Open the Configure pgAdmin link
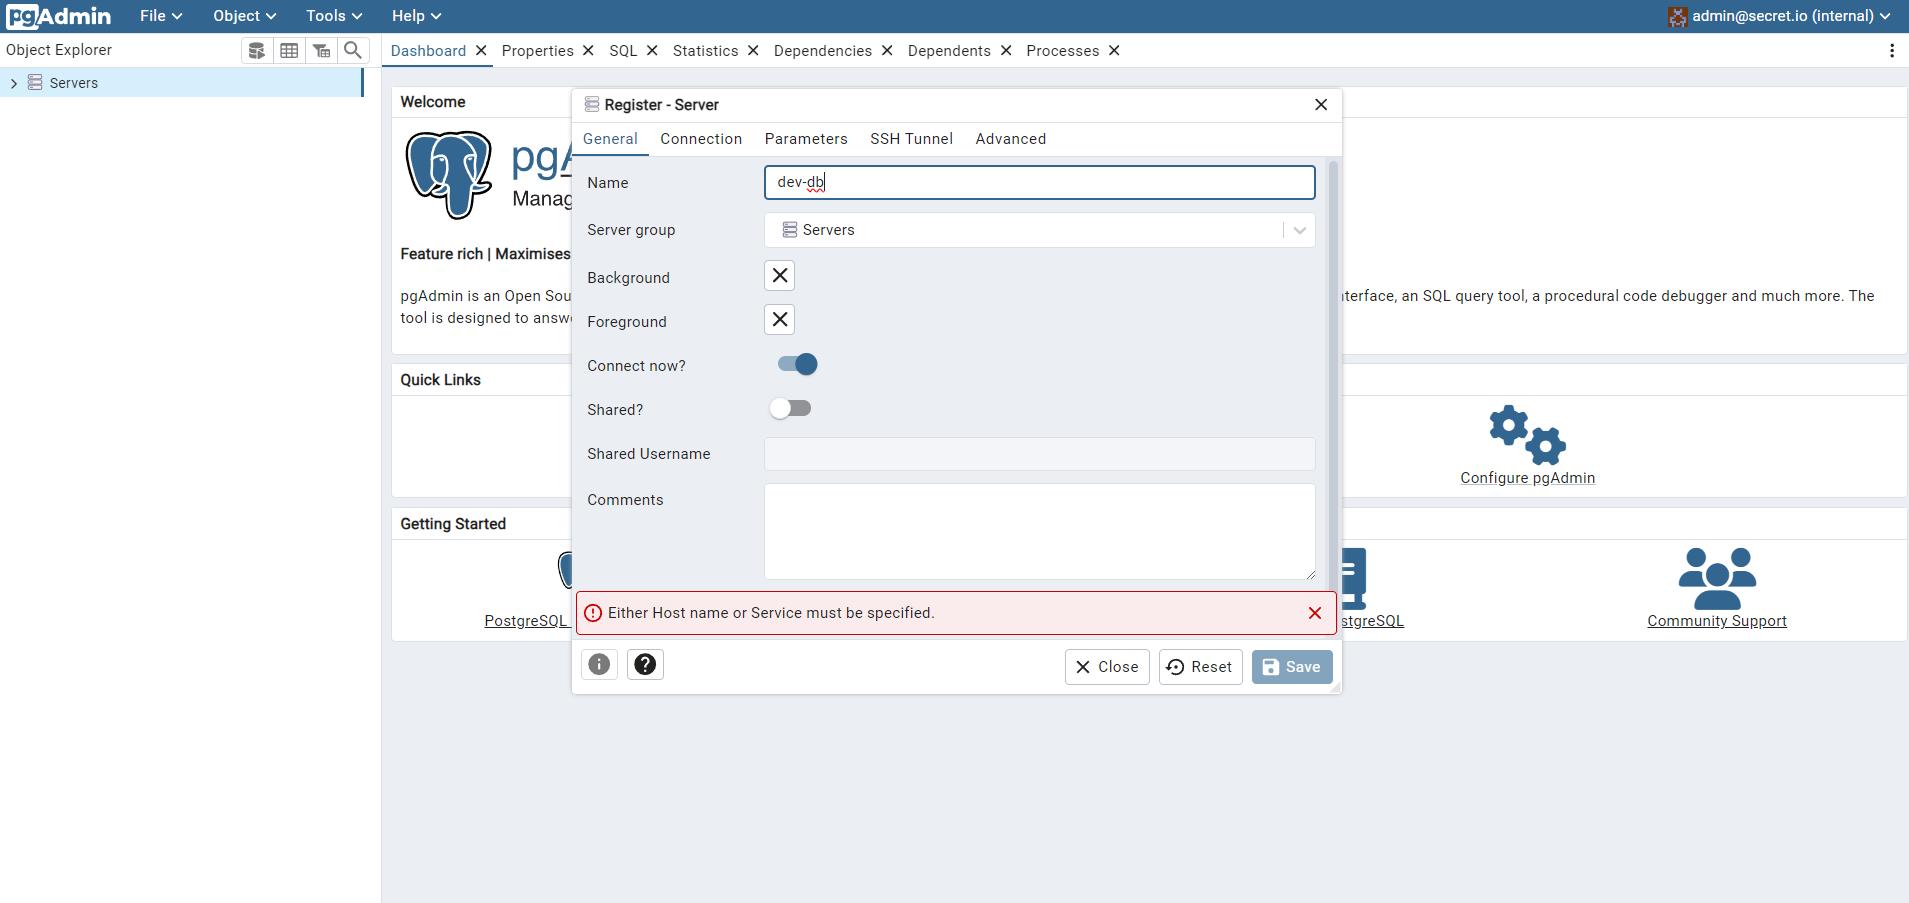Screen dimensions: 1909x903 coord(1527,478)
